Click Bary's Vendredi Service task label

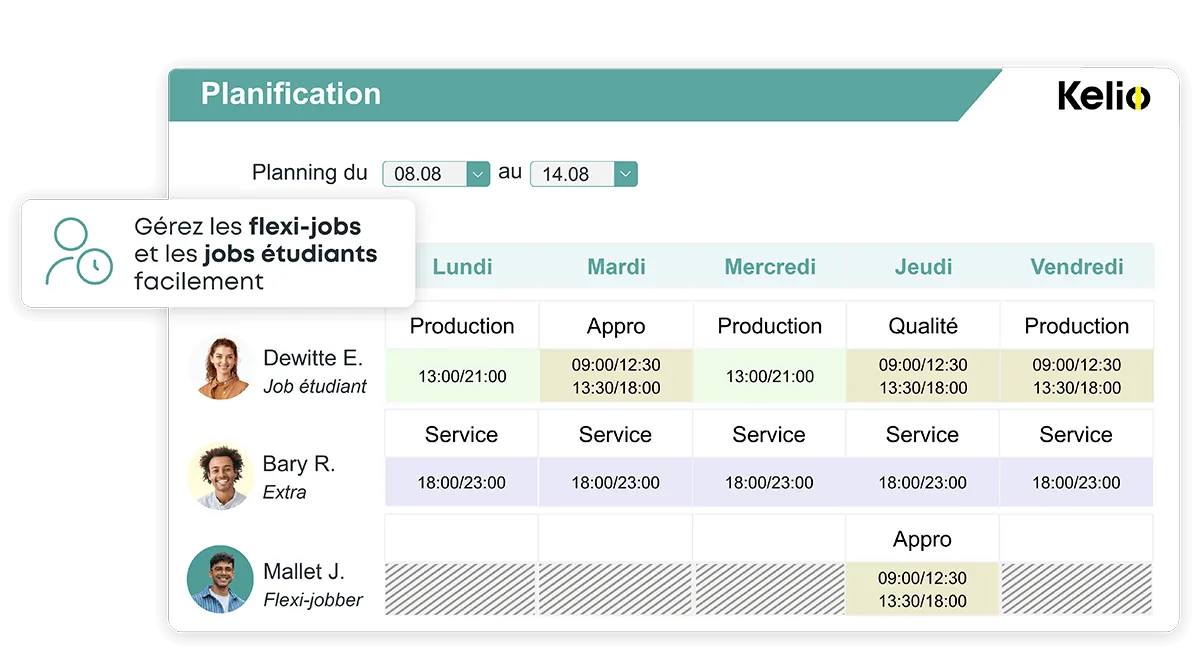tap(1076, 434)
